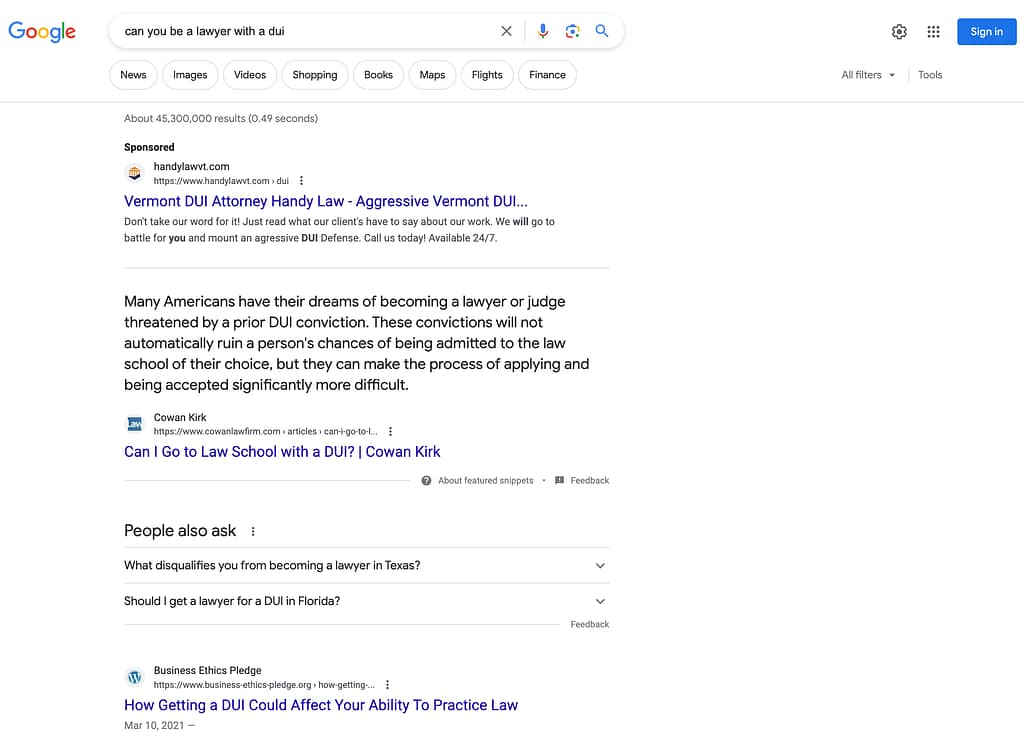Open more options for Cowan Kirk result

tap(390, 432)
